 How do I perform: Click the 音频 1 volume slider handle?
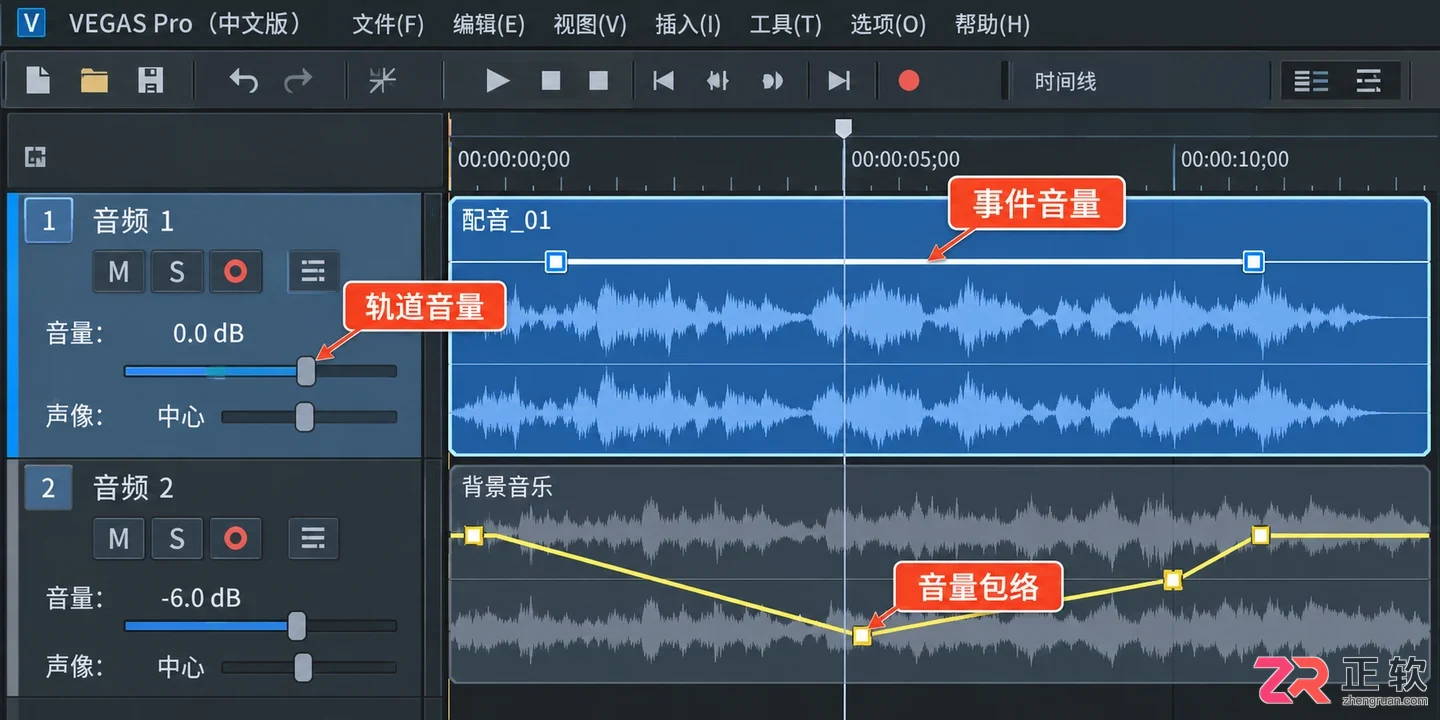click(x=306, y=371)
